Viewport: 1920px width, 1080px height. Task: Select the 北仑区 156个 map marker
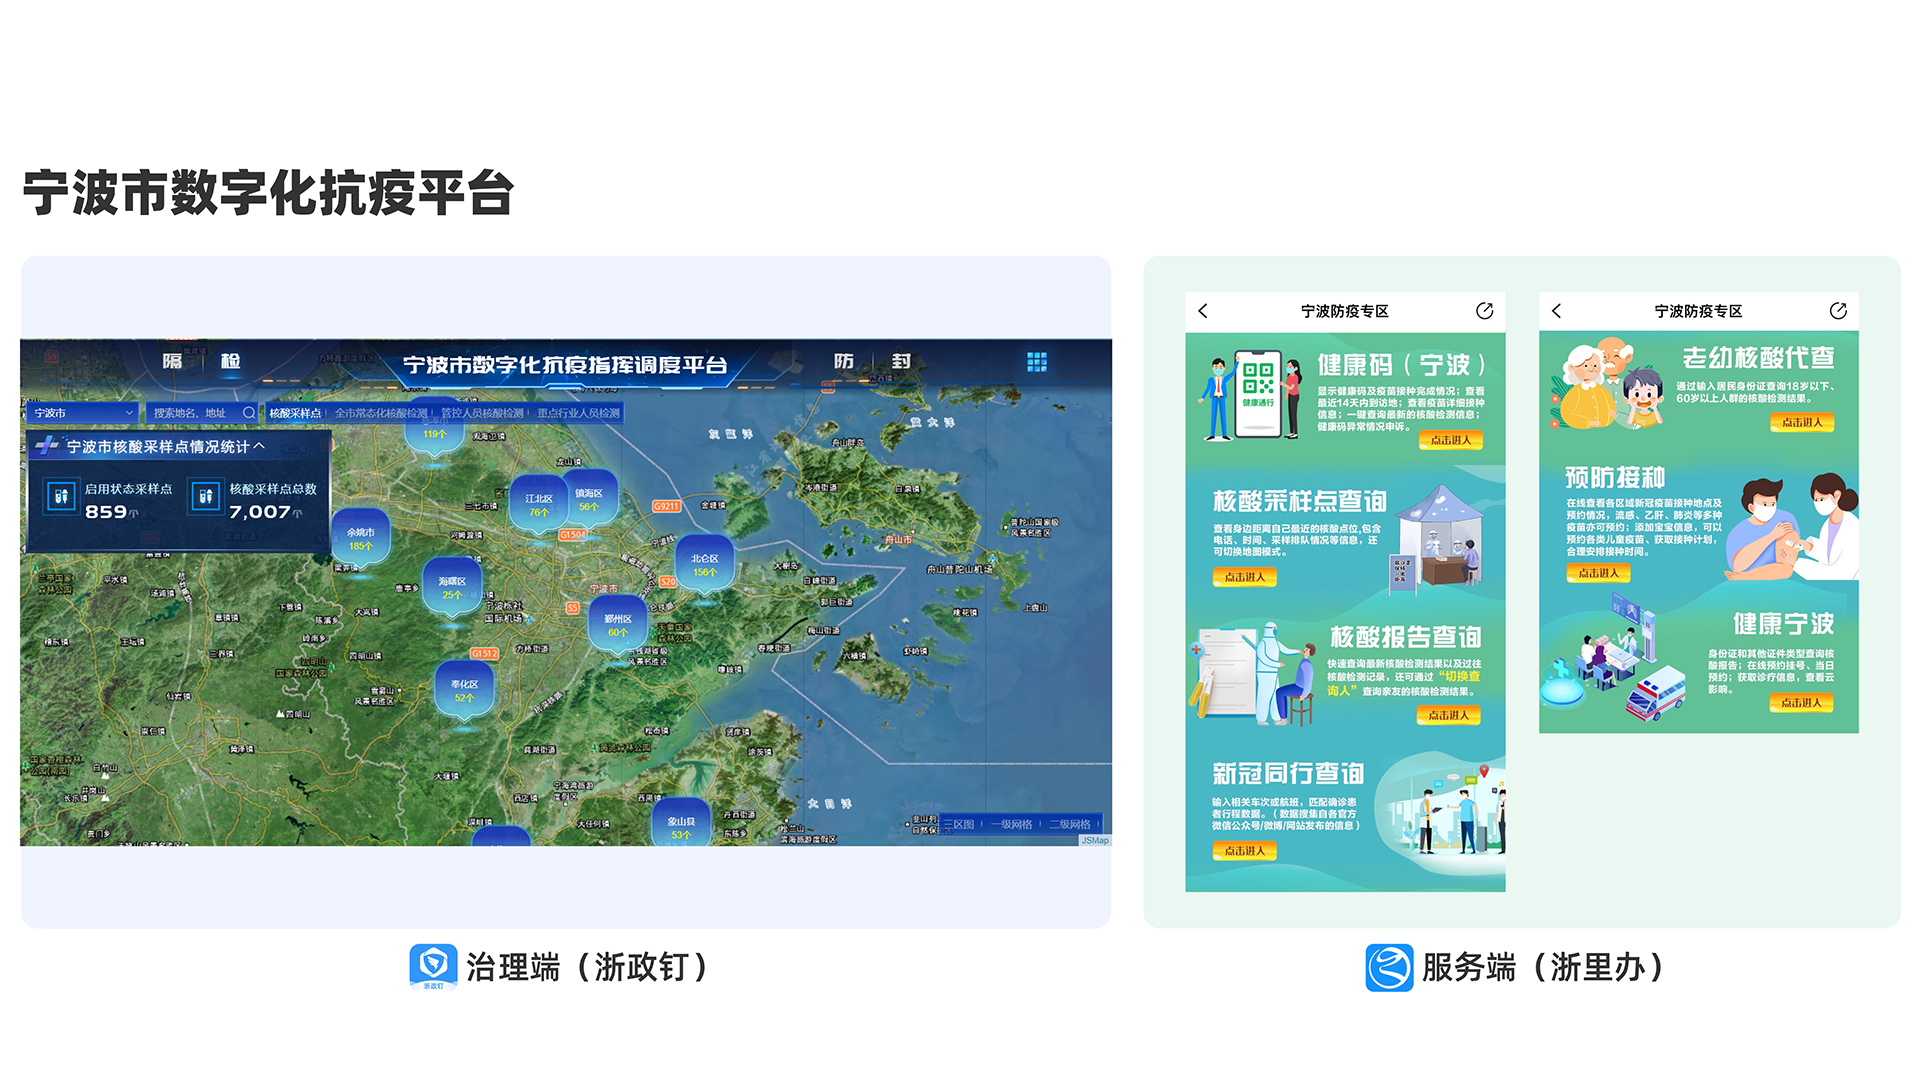coord(704,565)
